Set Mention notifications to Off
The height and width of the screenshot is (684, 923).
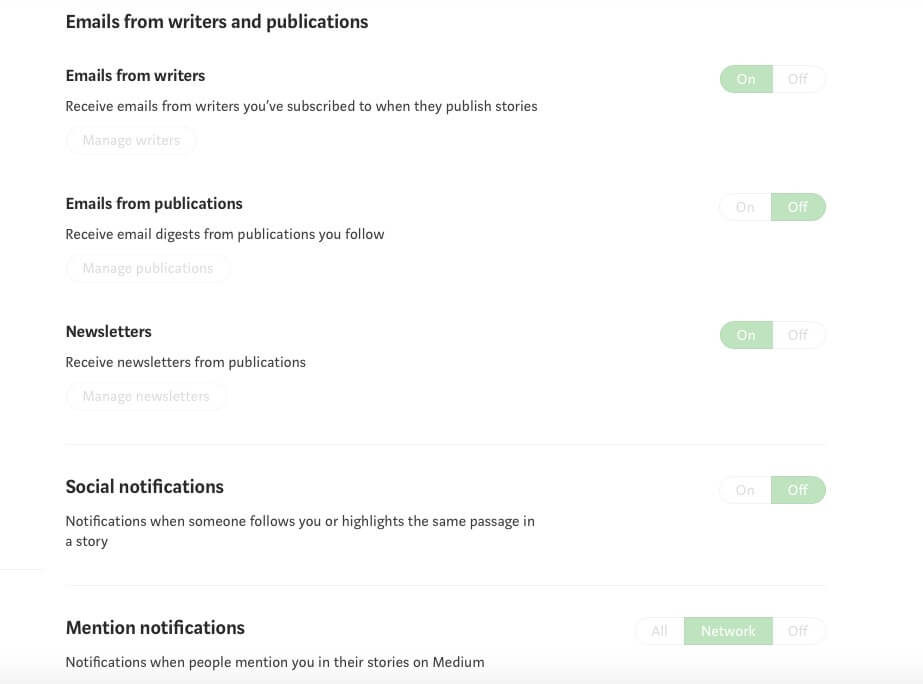[x=798, y=631]
